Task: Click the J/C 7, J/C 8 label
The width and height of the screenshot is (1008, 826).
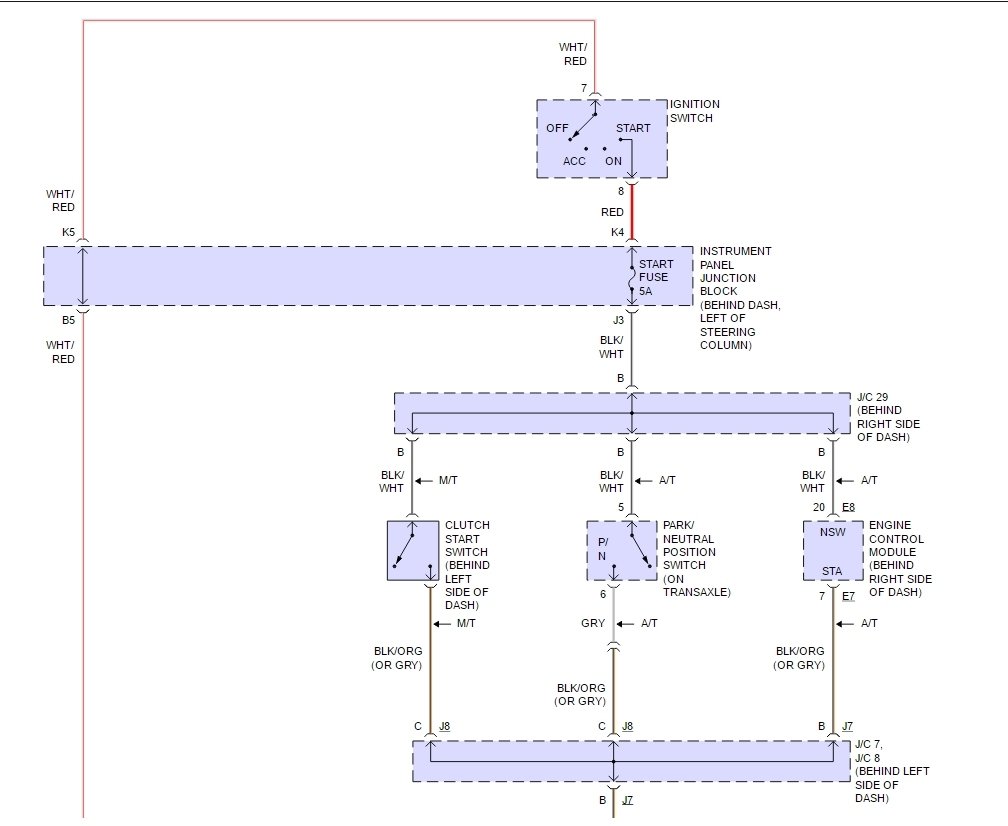Action: pos(892,771)
